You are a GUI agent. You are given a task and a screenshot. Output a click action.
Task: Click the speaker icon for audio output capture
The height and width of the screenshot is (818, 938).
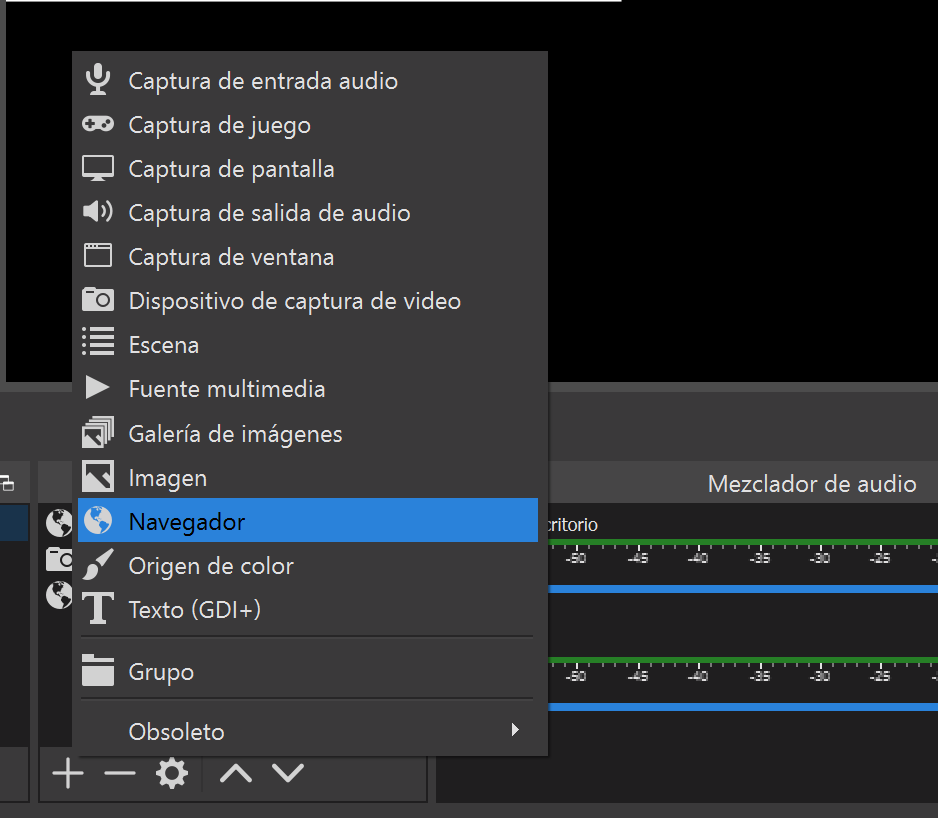(97, 212)
